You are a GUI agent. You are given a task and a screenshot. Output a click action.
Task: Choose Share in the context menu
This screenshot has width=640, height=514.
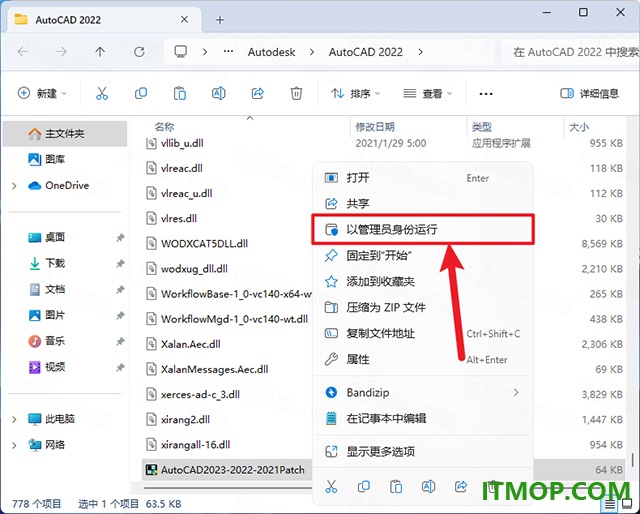(x=423, y=203)
